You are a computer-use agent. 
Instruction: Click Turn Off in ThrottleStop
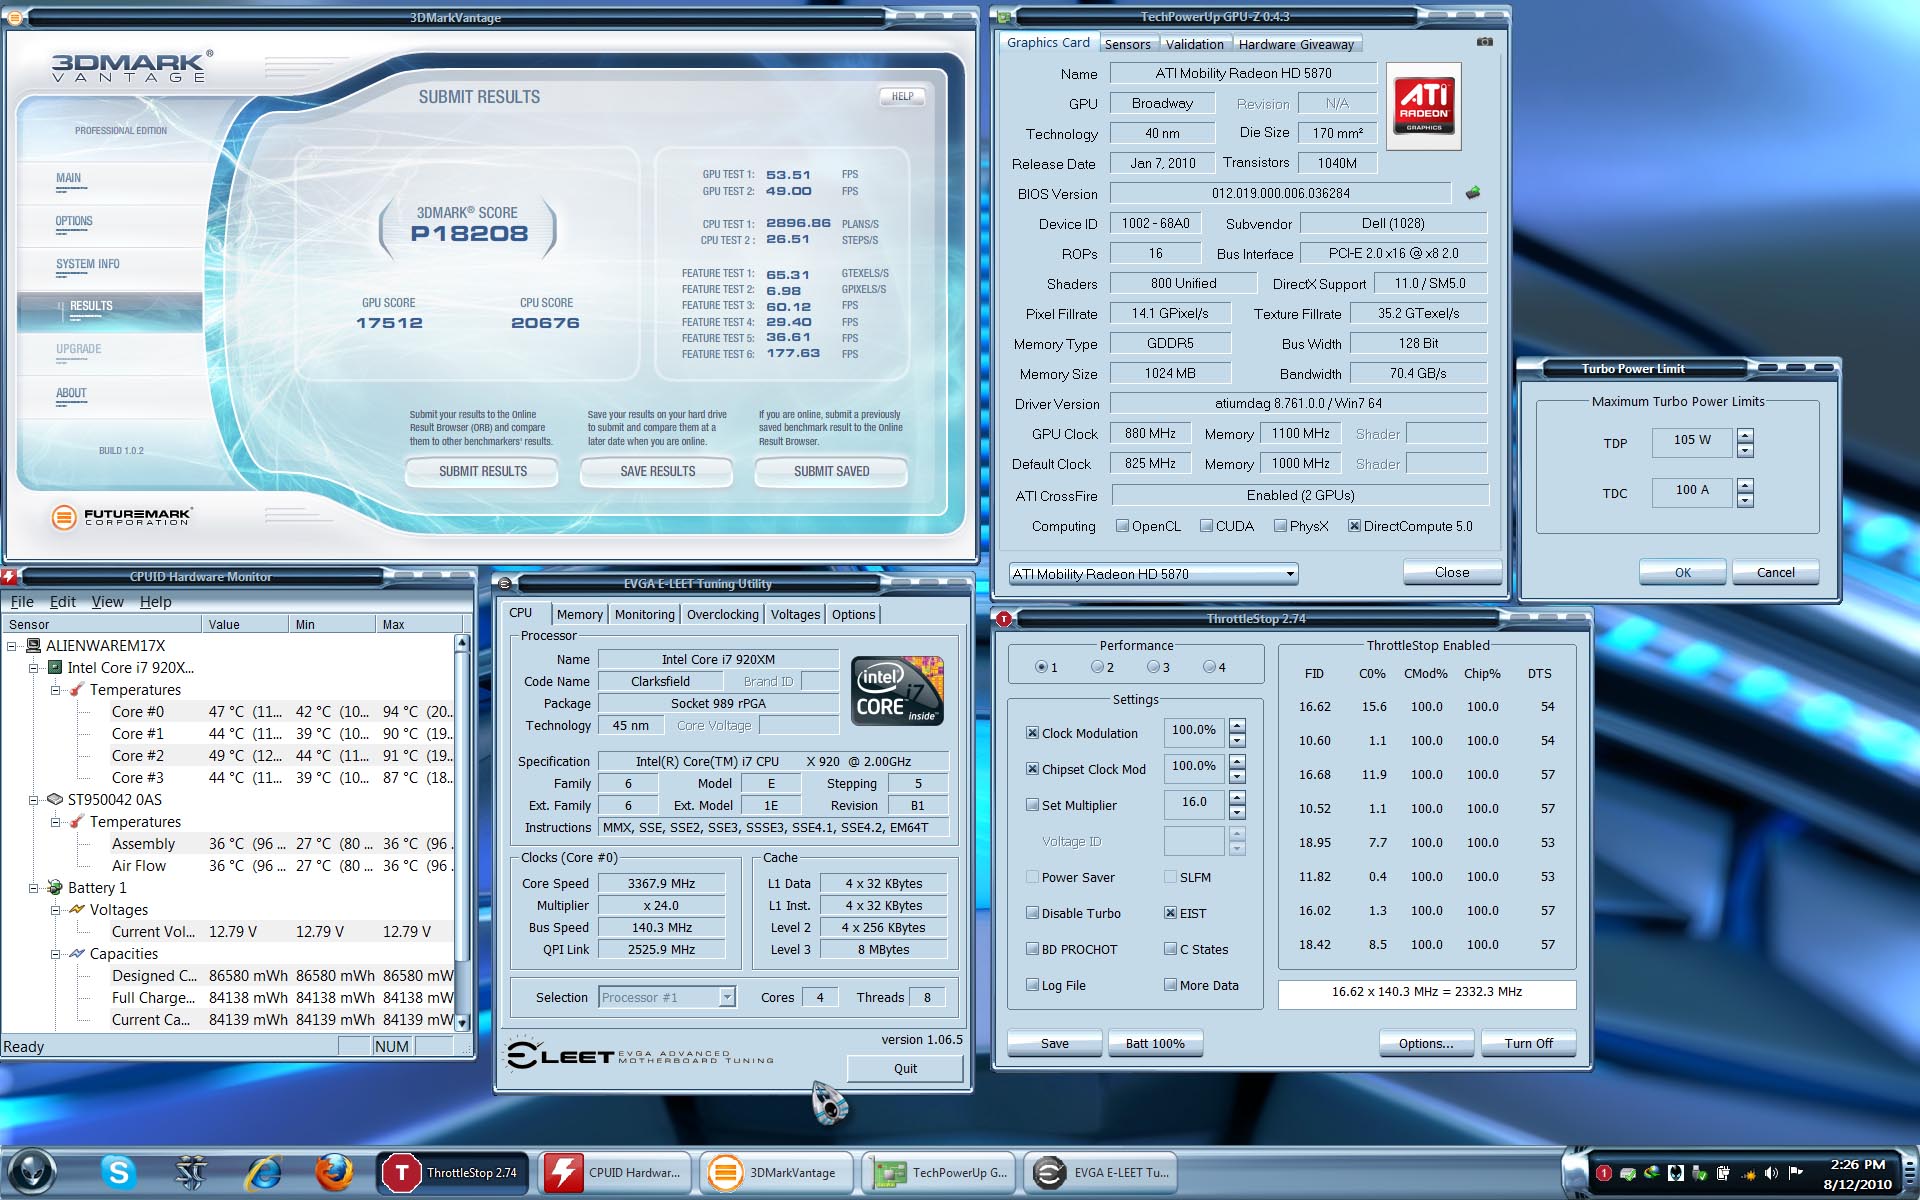pyautogui.click(x=1528, y=1043)
